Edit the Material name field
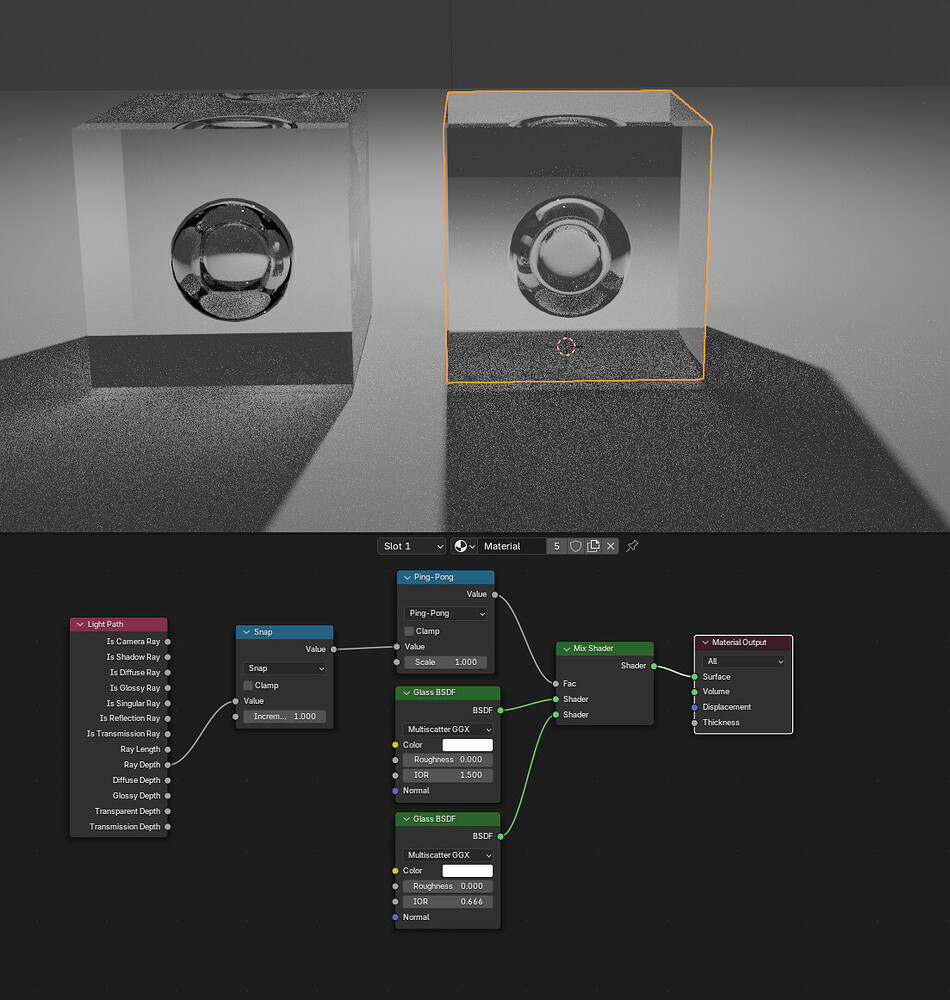950x1000 pixels. [x=512, y=546]
